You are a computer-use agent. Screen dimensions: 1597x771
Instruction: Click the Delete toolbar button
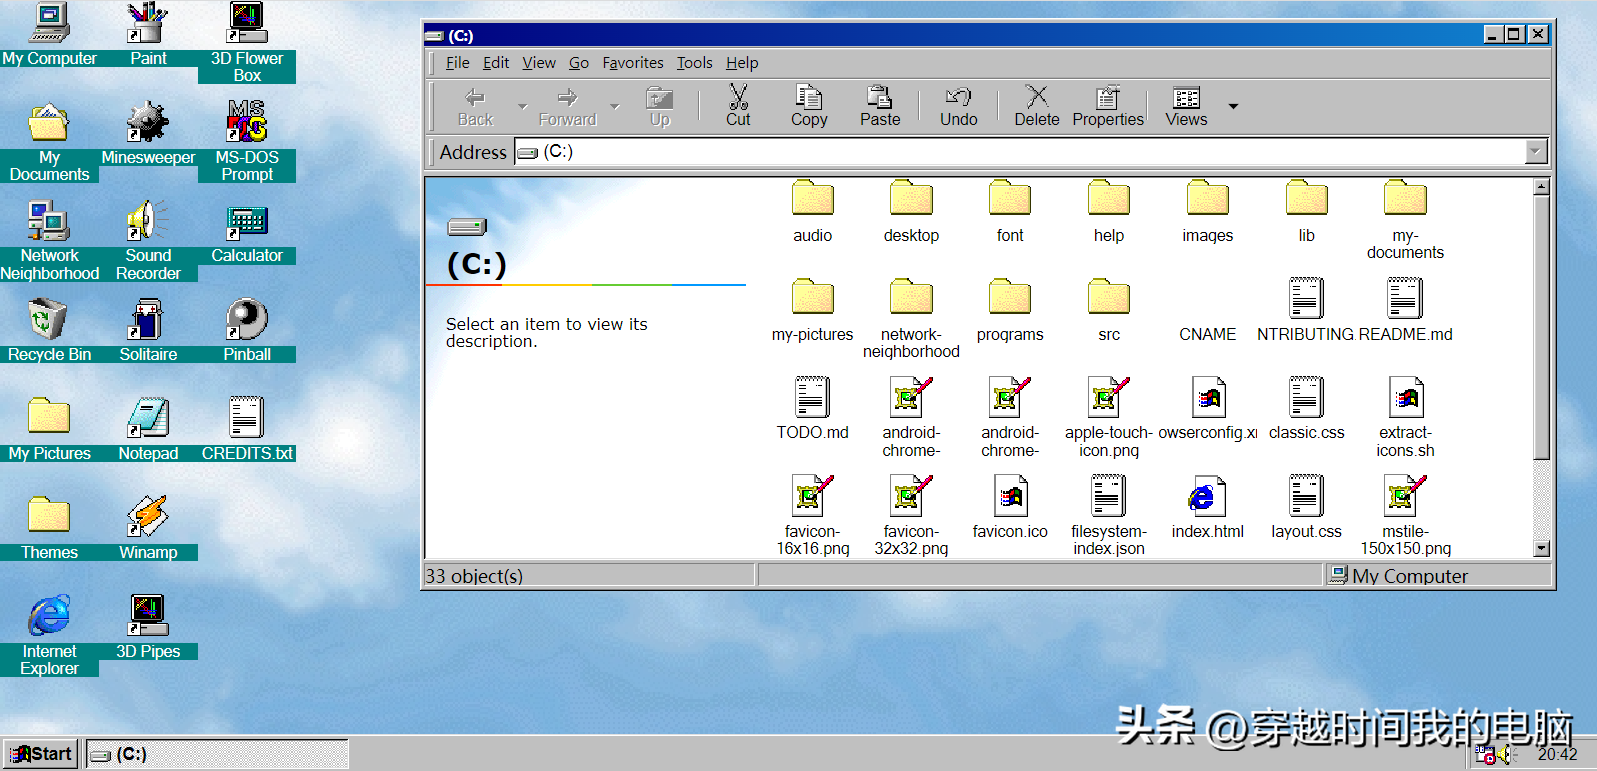point(1037,106)
